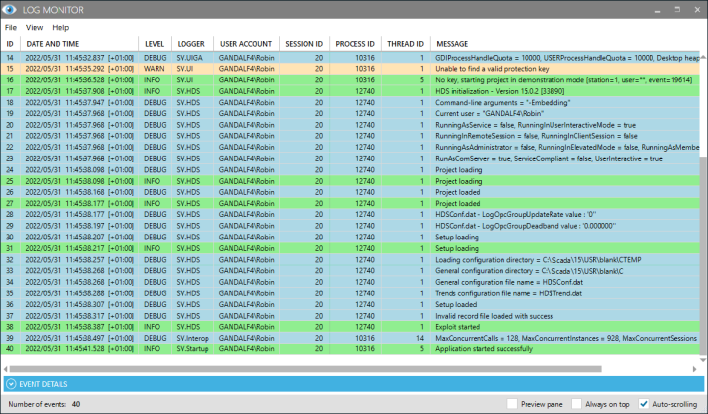Sort by the LEVEL column header
708x414 pixels.
click(x=155, y=44)
